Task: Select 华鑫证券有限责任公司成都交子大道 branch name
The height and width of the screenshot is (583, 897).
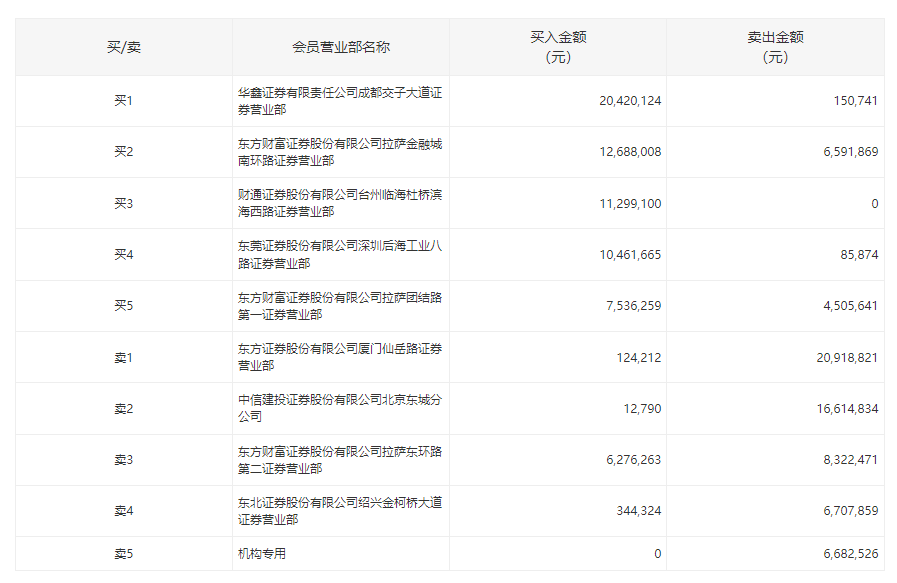Action: [x=340, y=101]
